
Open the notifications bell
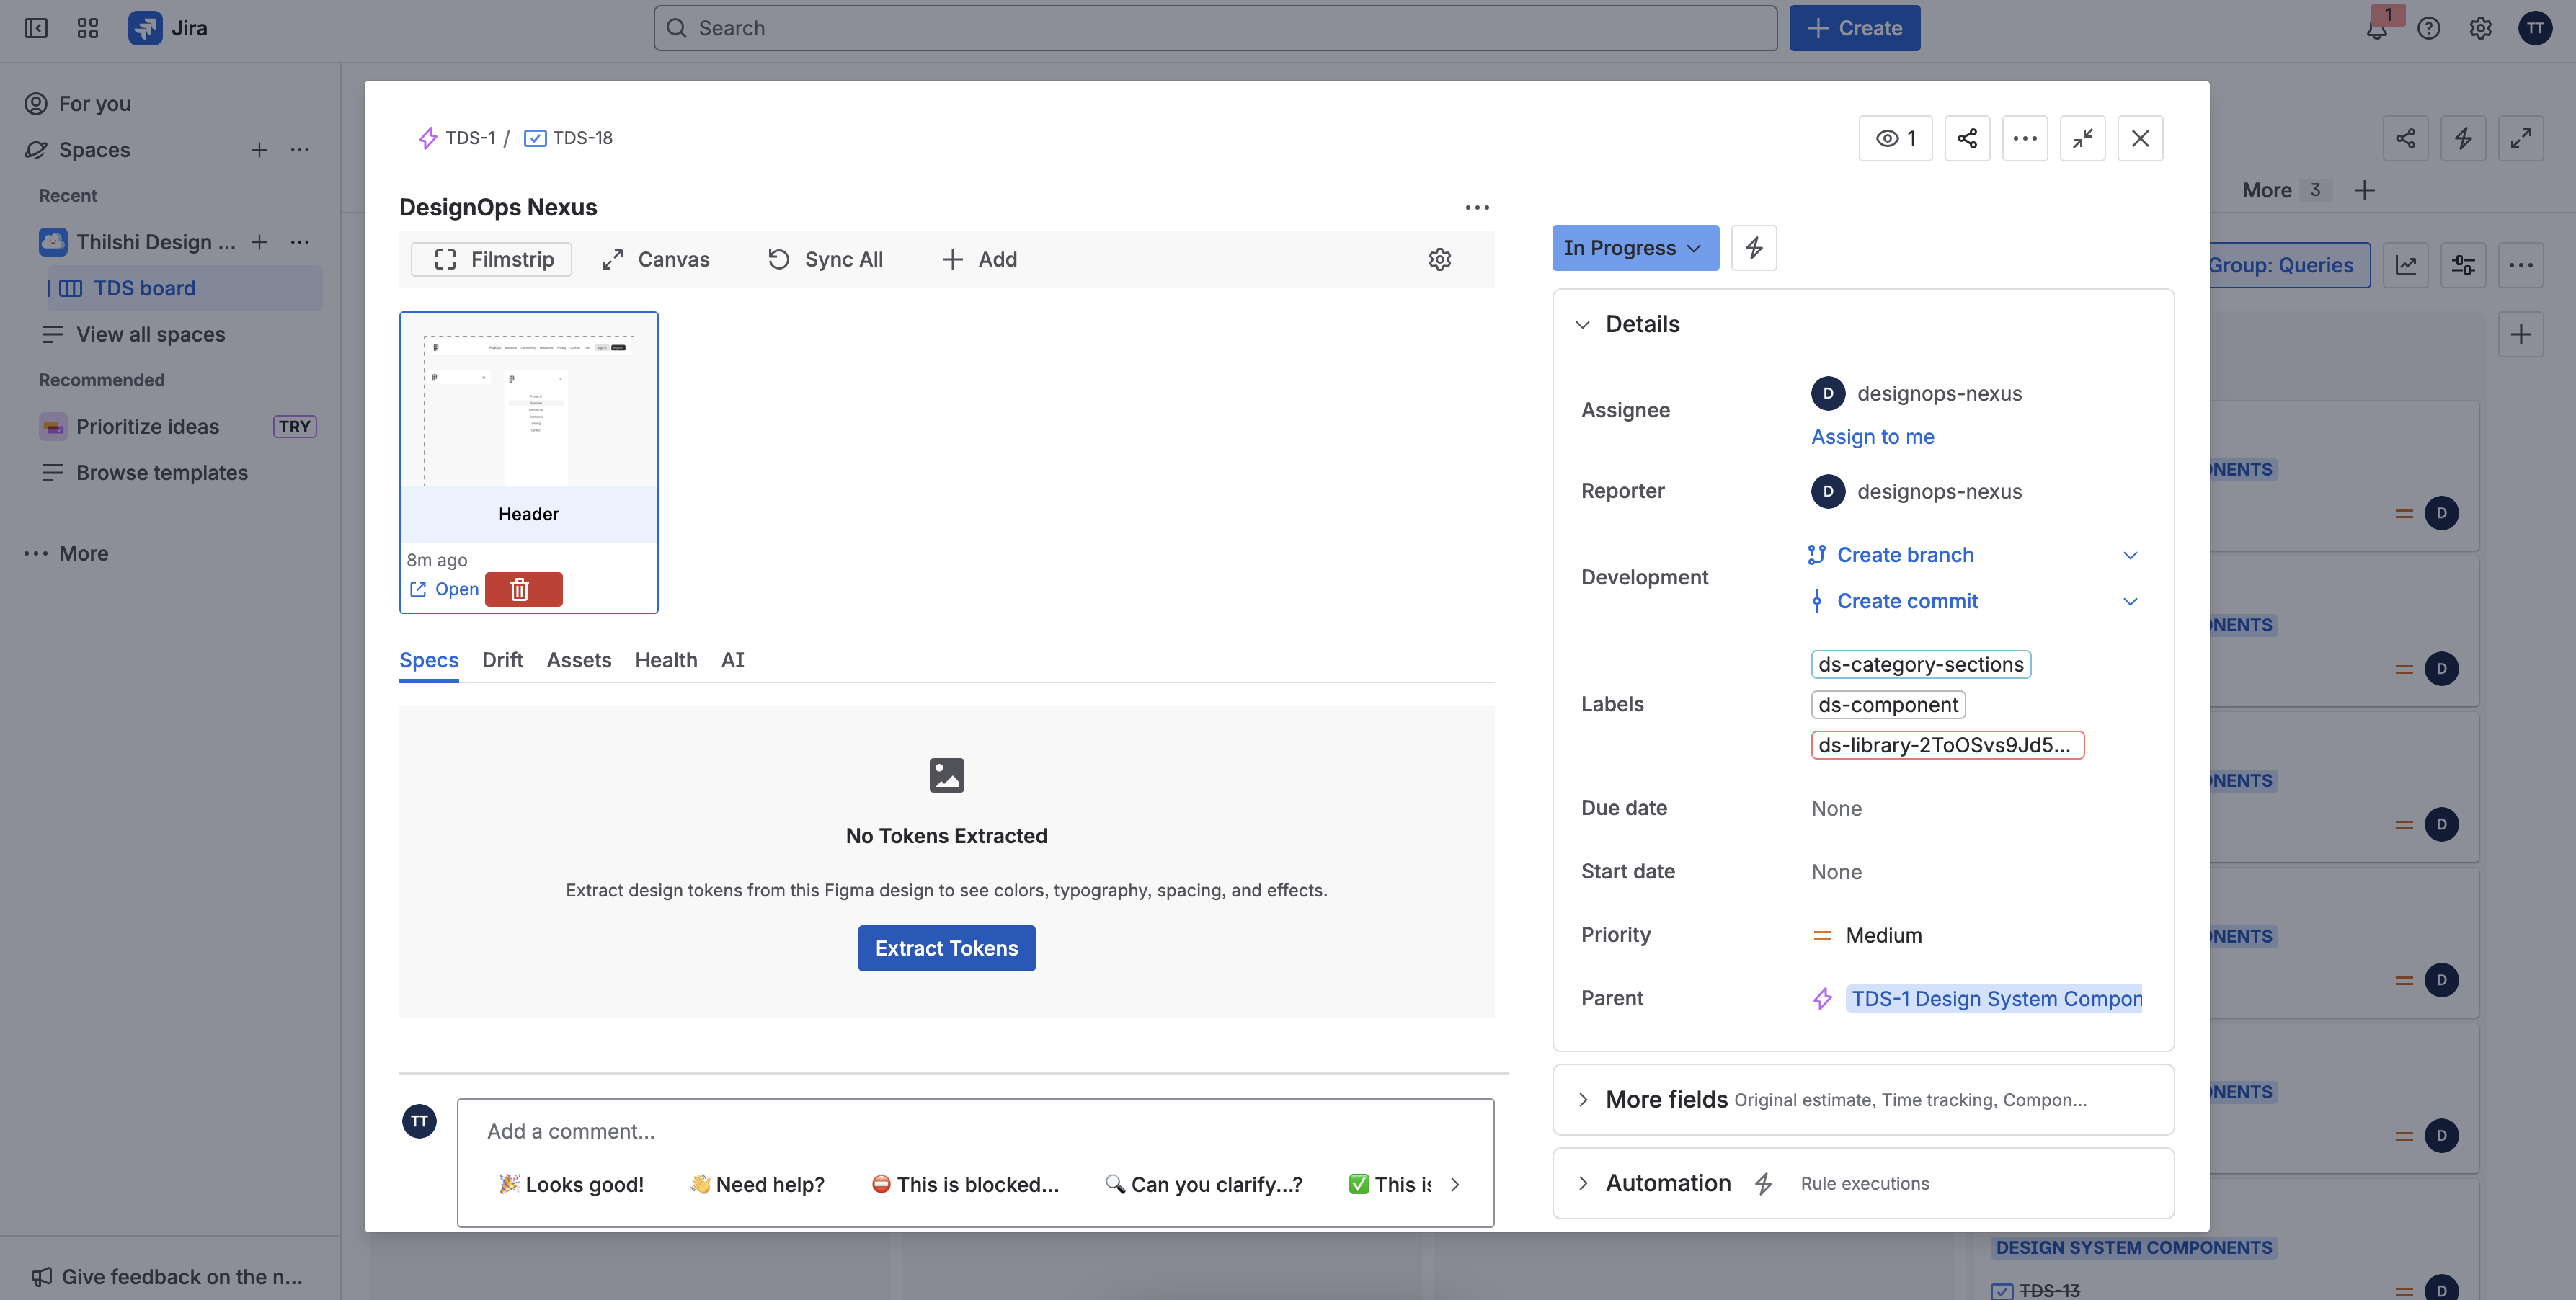coord(2376,29)
